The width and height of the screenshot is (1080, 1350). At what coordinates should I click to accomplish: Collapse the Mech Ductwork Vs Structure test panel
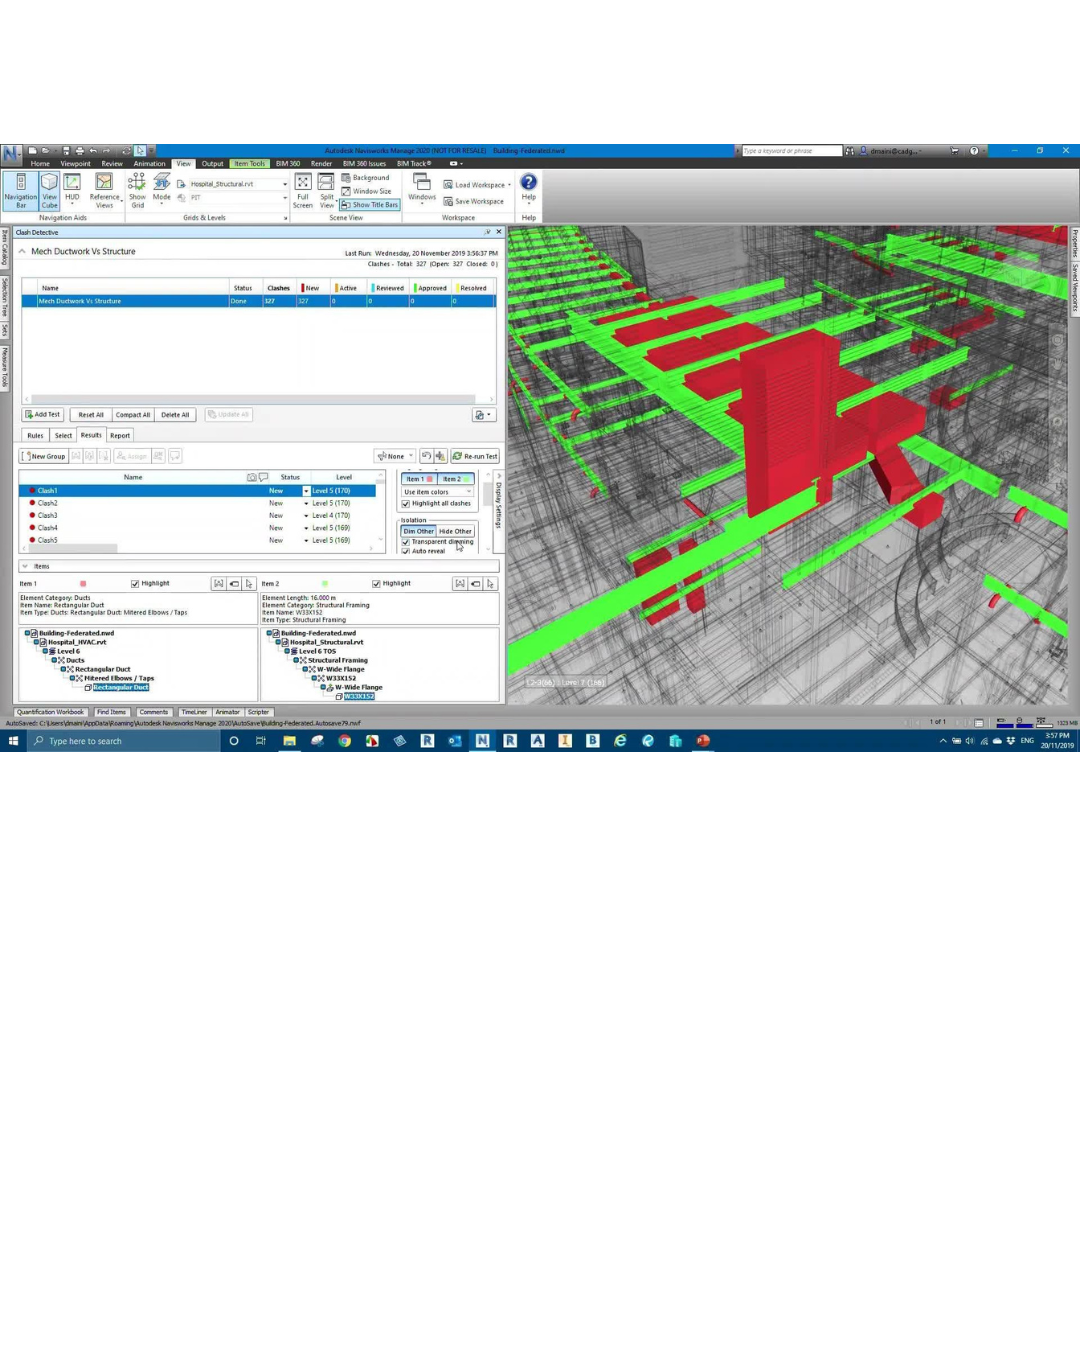point(22,252)
